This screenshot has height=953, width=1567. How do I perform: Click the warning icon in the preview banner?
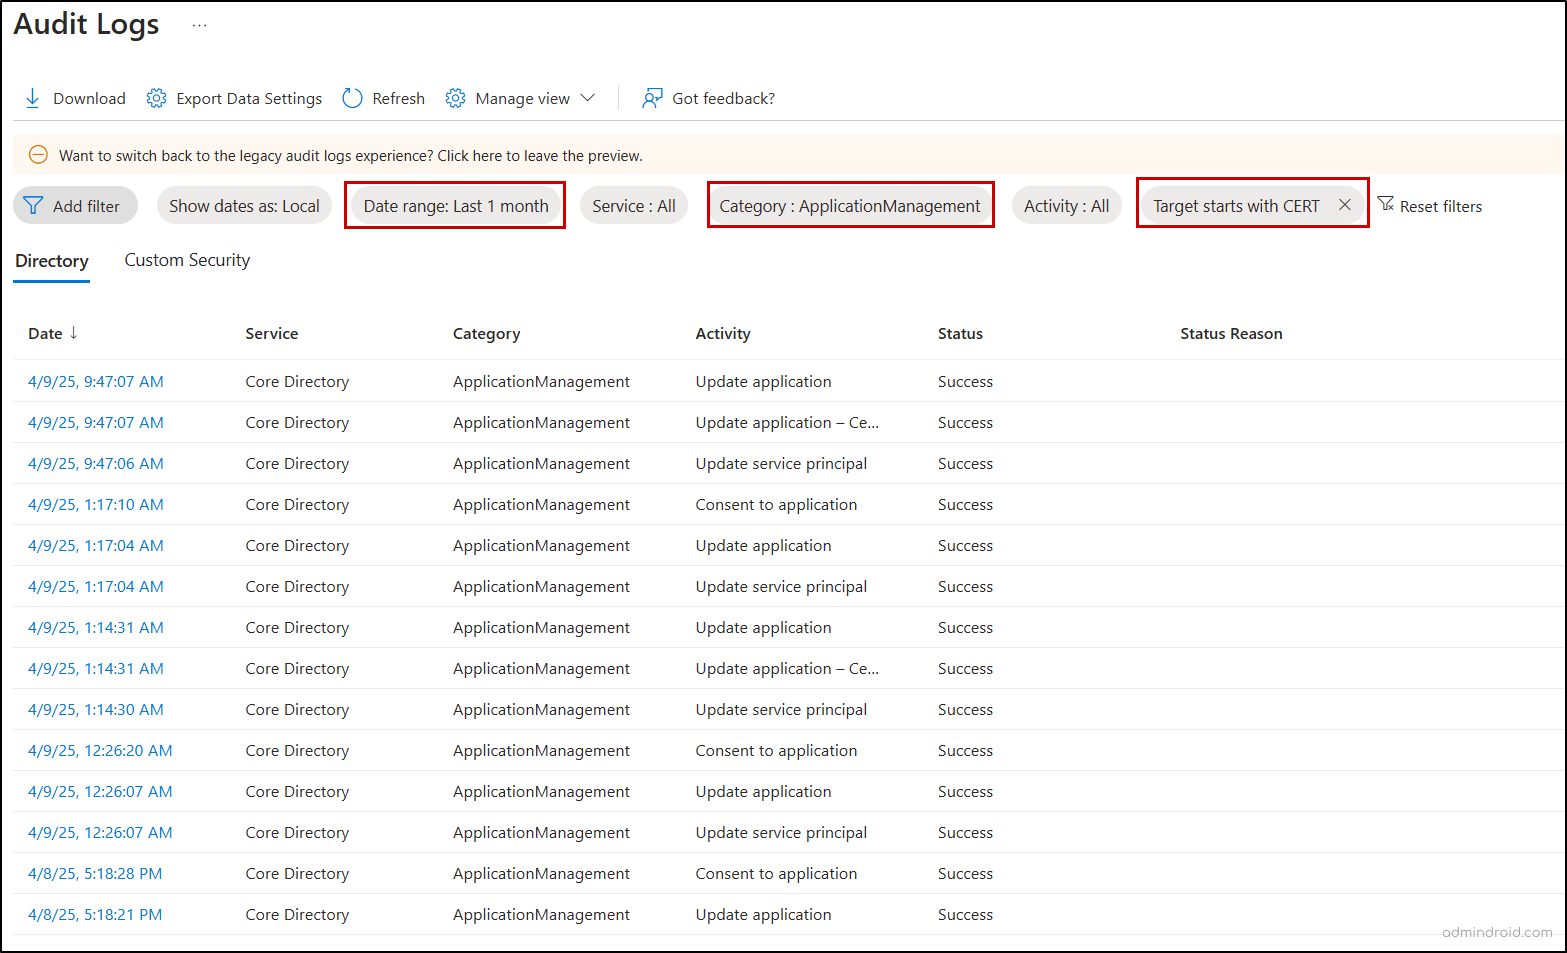click(38, 155)
